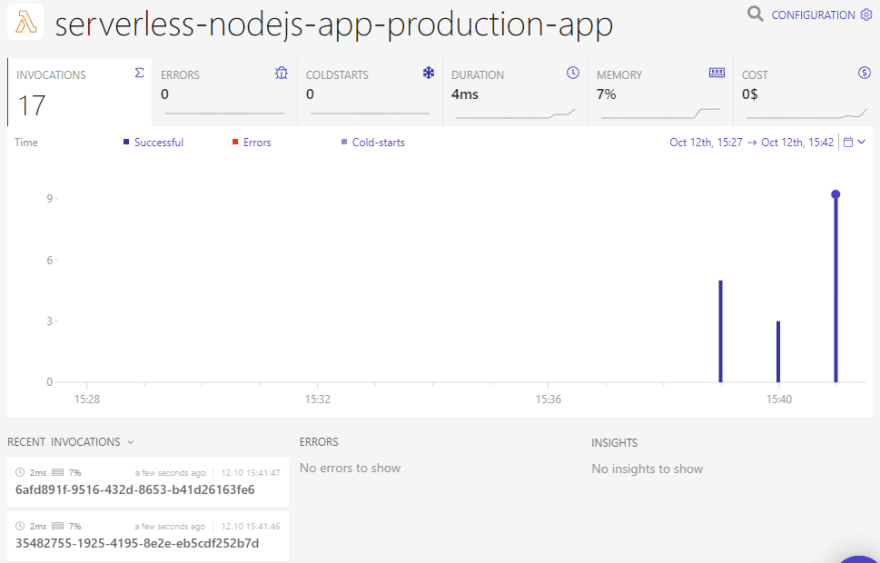This screenshot has width=880, height=563.
Task: Click the INSIGHTS section heading
Action: coord(615,443)
